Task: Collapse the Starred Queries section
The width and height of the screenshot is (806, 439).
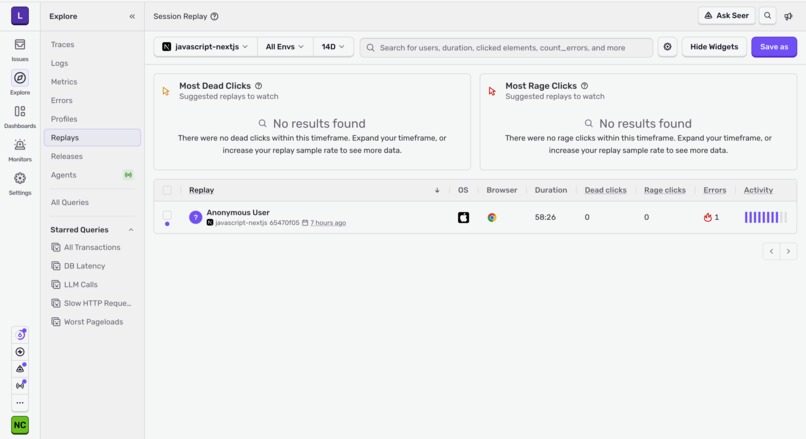Action: pos(131,230)
